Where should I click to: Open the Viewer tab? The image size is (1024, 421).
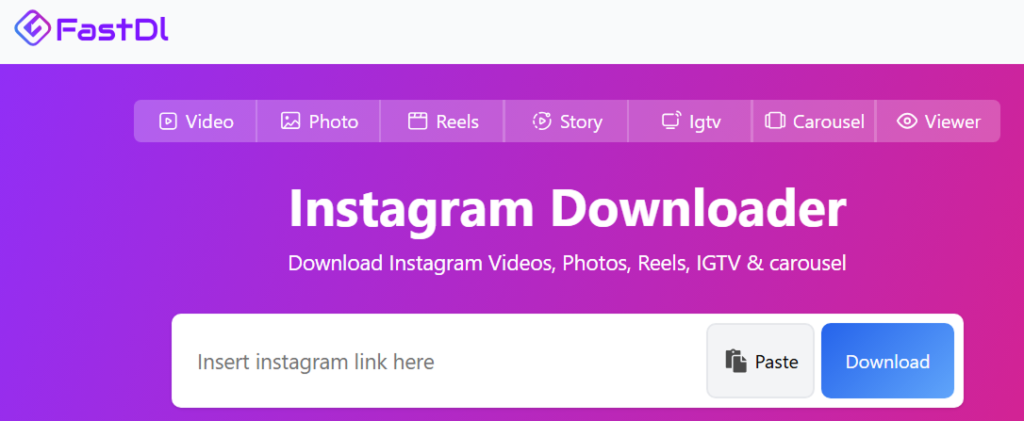pyautogui.click(x=938, y=121)
